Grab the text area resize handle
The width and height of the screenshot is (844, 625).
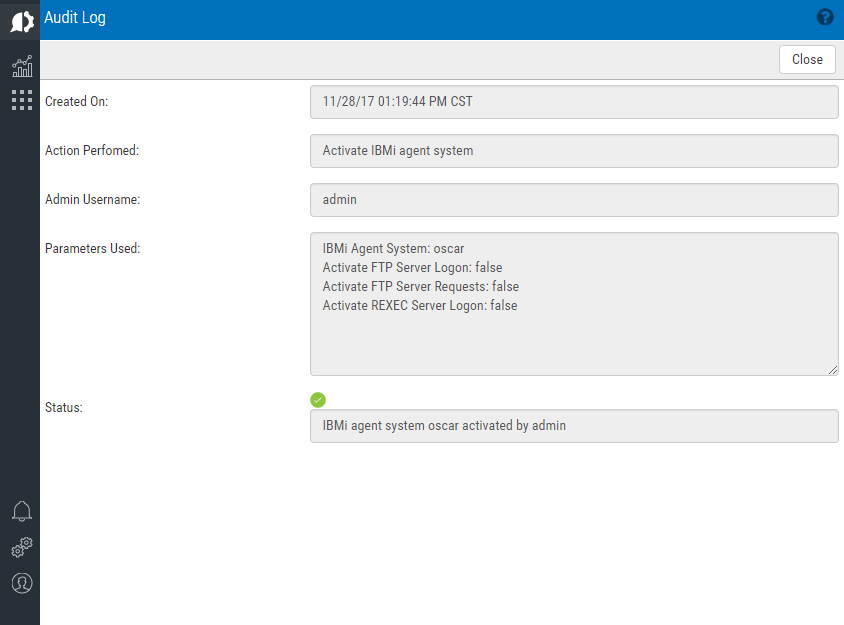[x=833, y=370]
